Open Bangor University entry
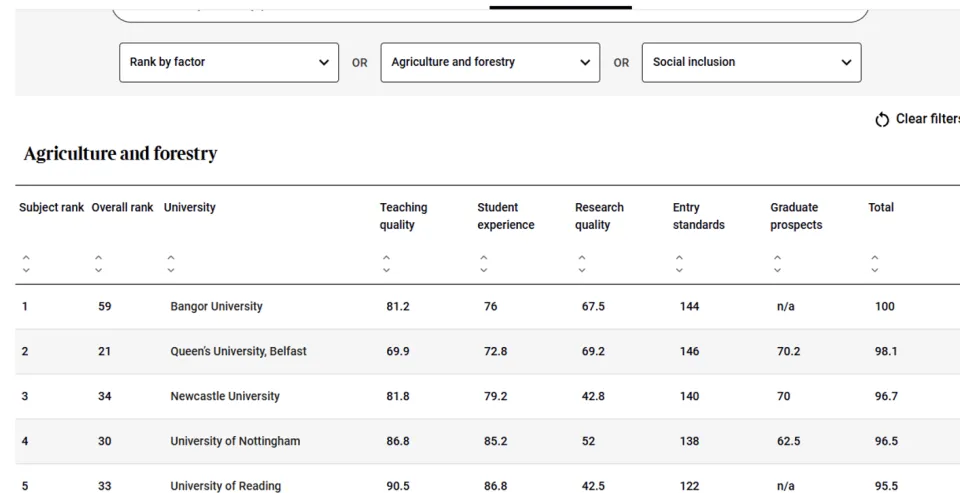The width and height of the screenshot is (960, 493). [216, 307]
